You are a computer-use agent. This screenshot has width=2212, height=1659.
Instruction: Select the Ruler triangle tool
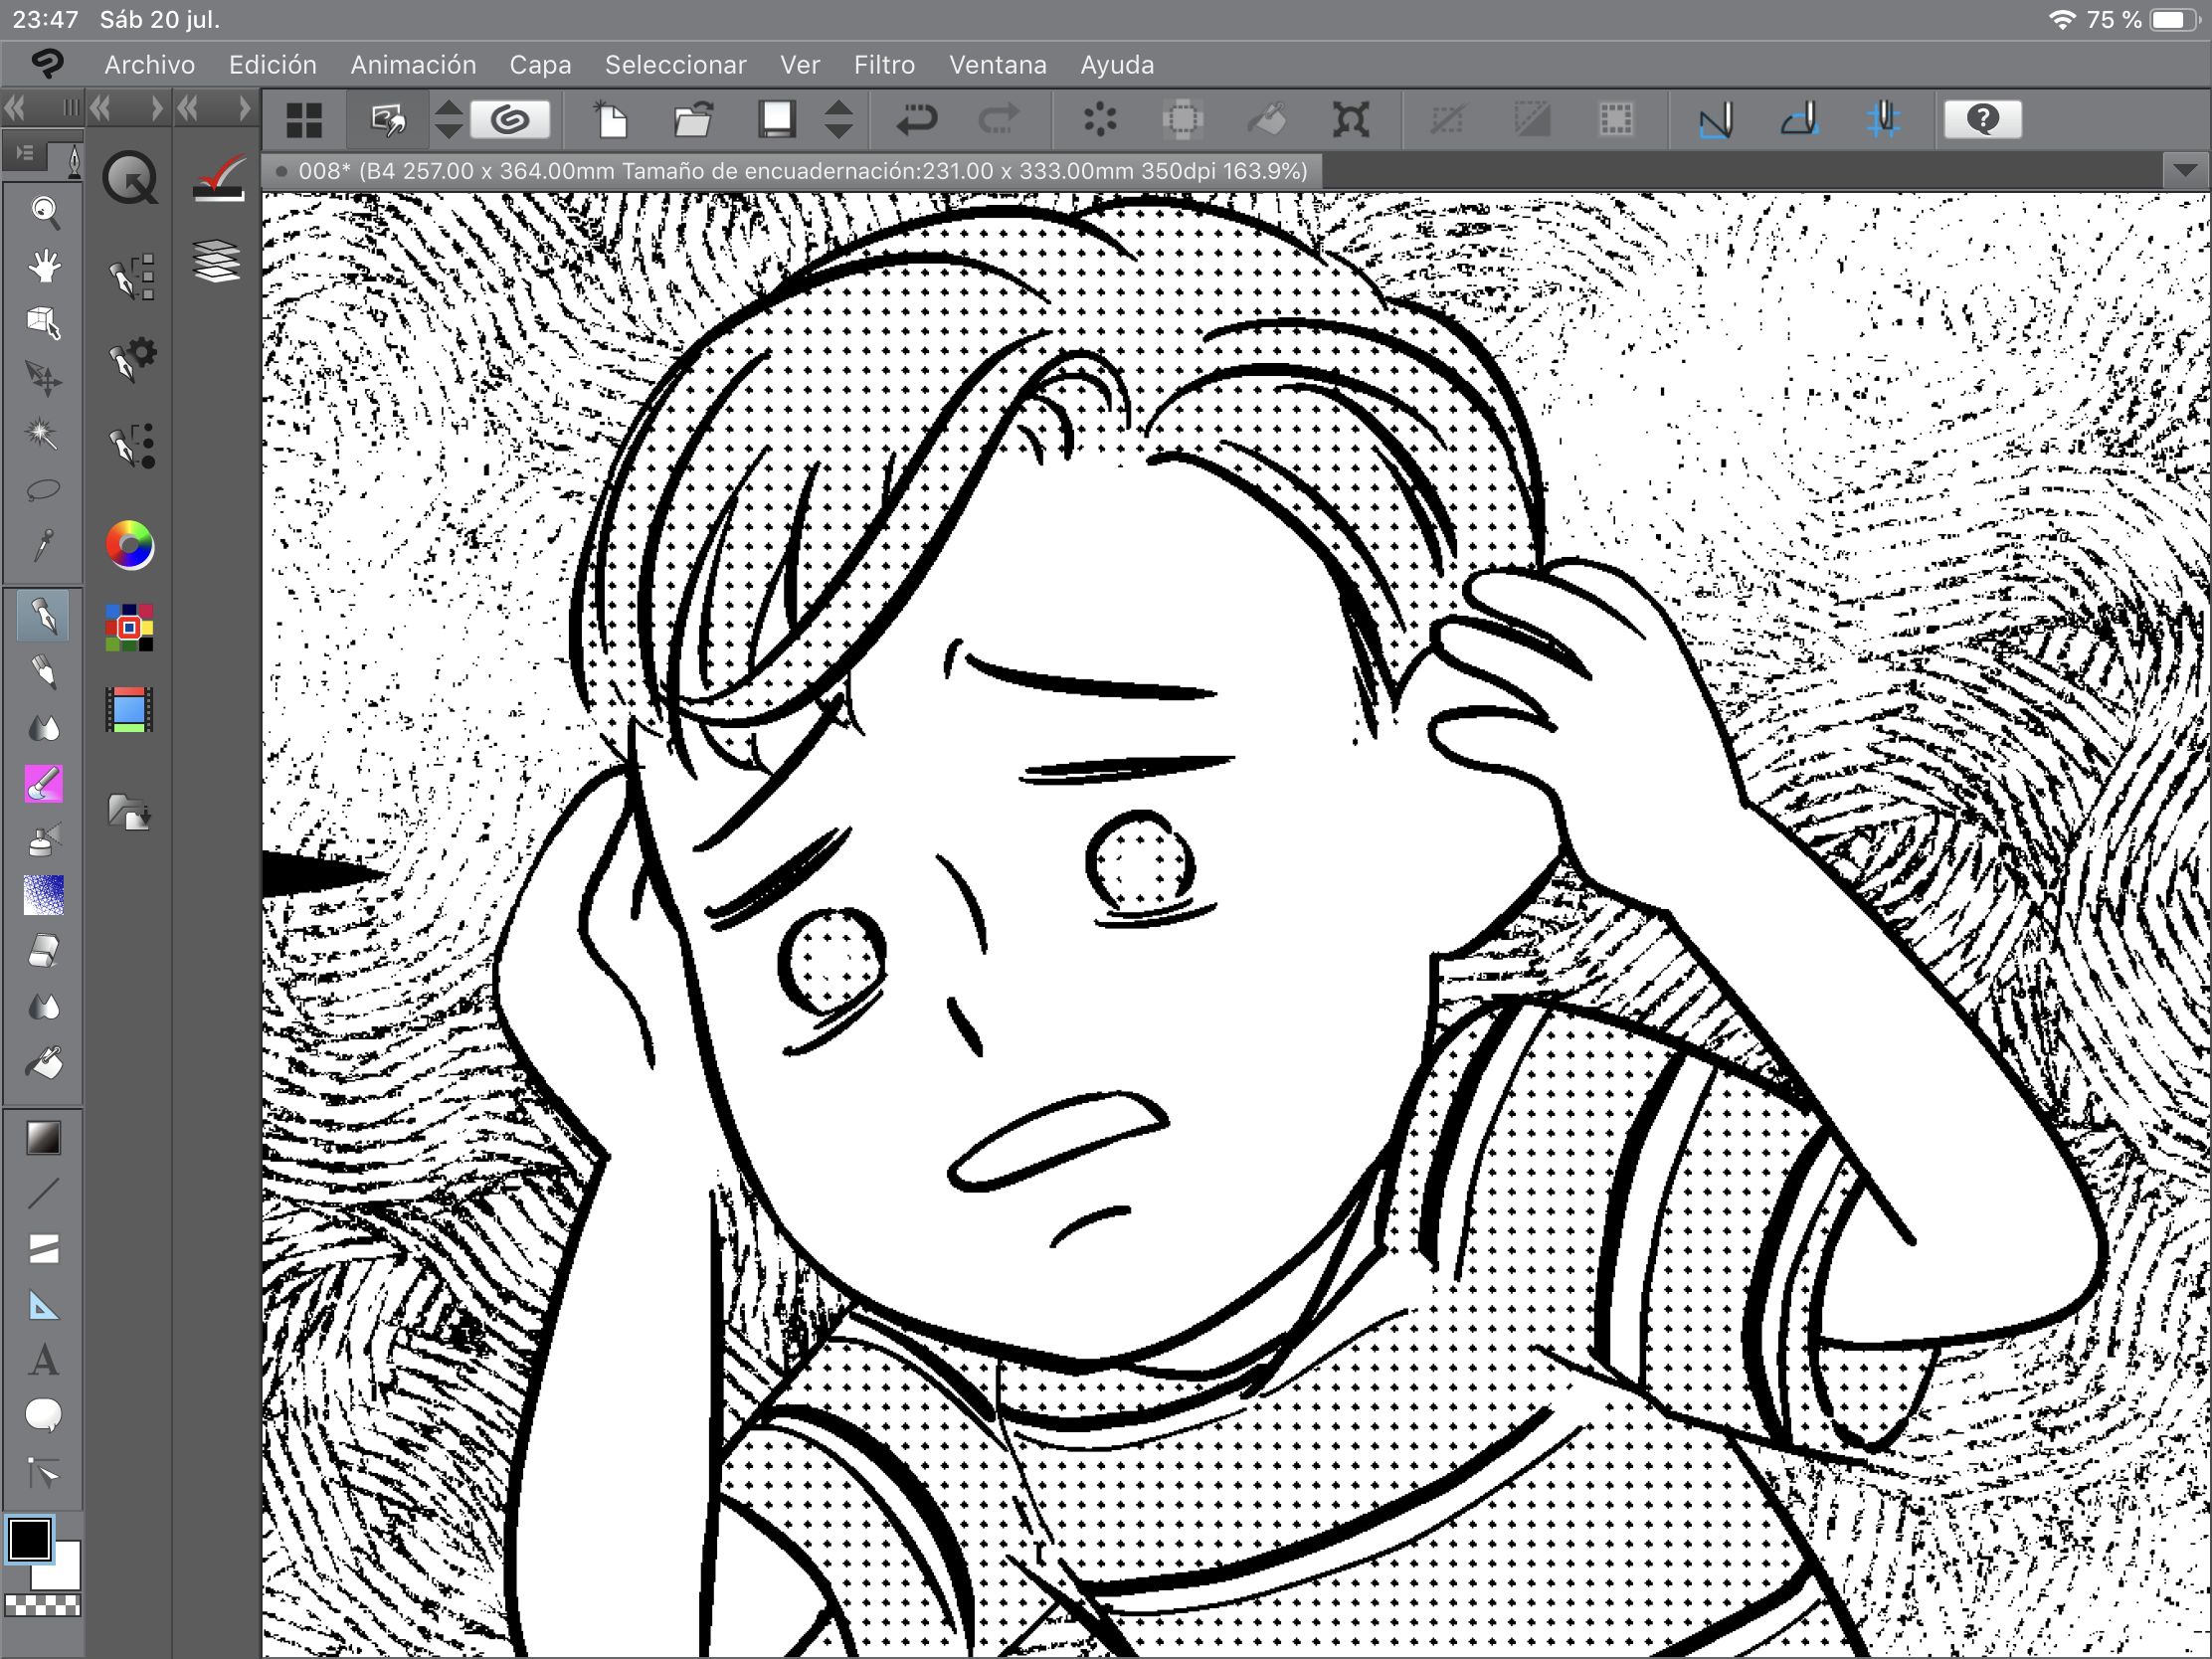click(43, 1306)
